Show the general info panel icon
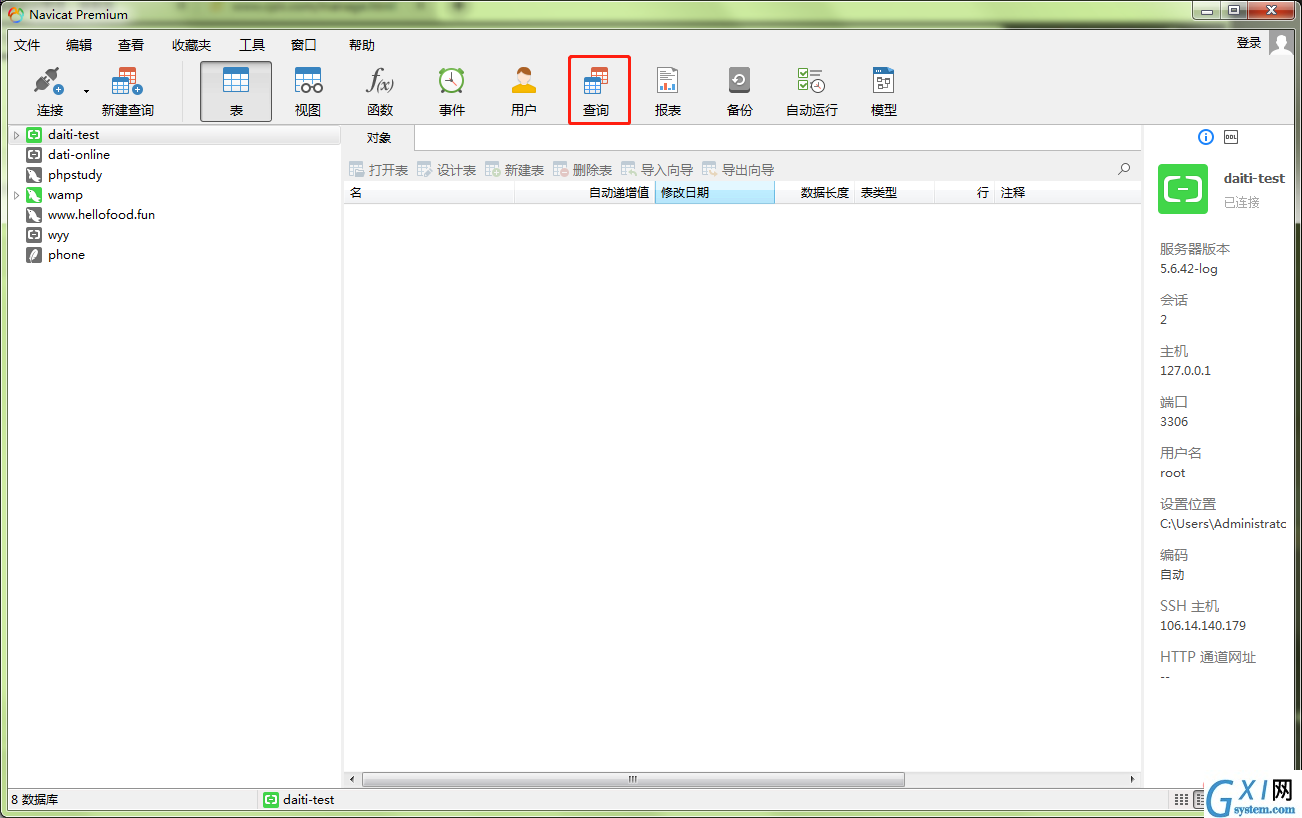Viewport: 1302px width, 818px height. point(1206,137)
